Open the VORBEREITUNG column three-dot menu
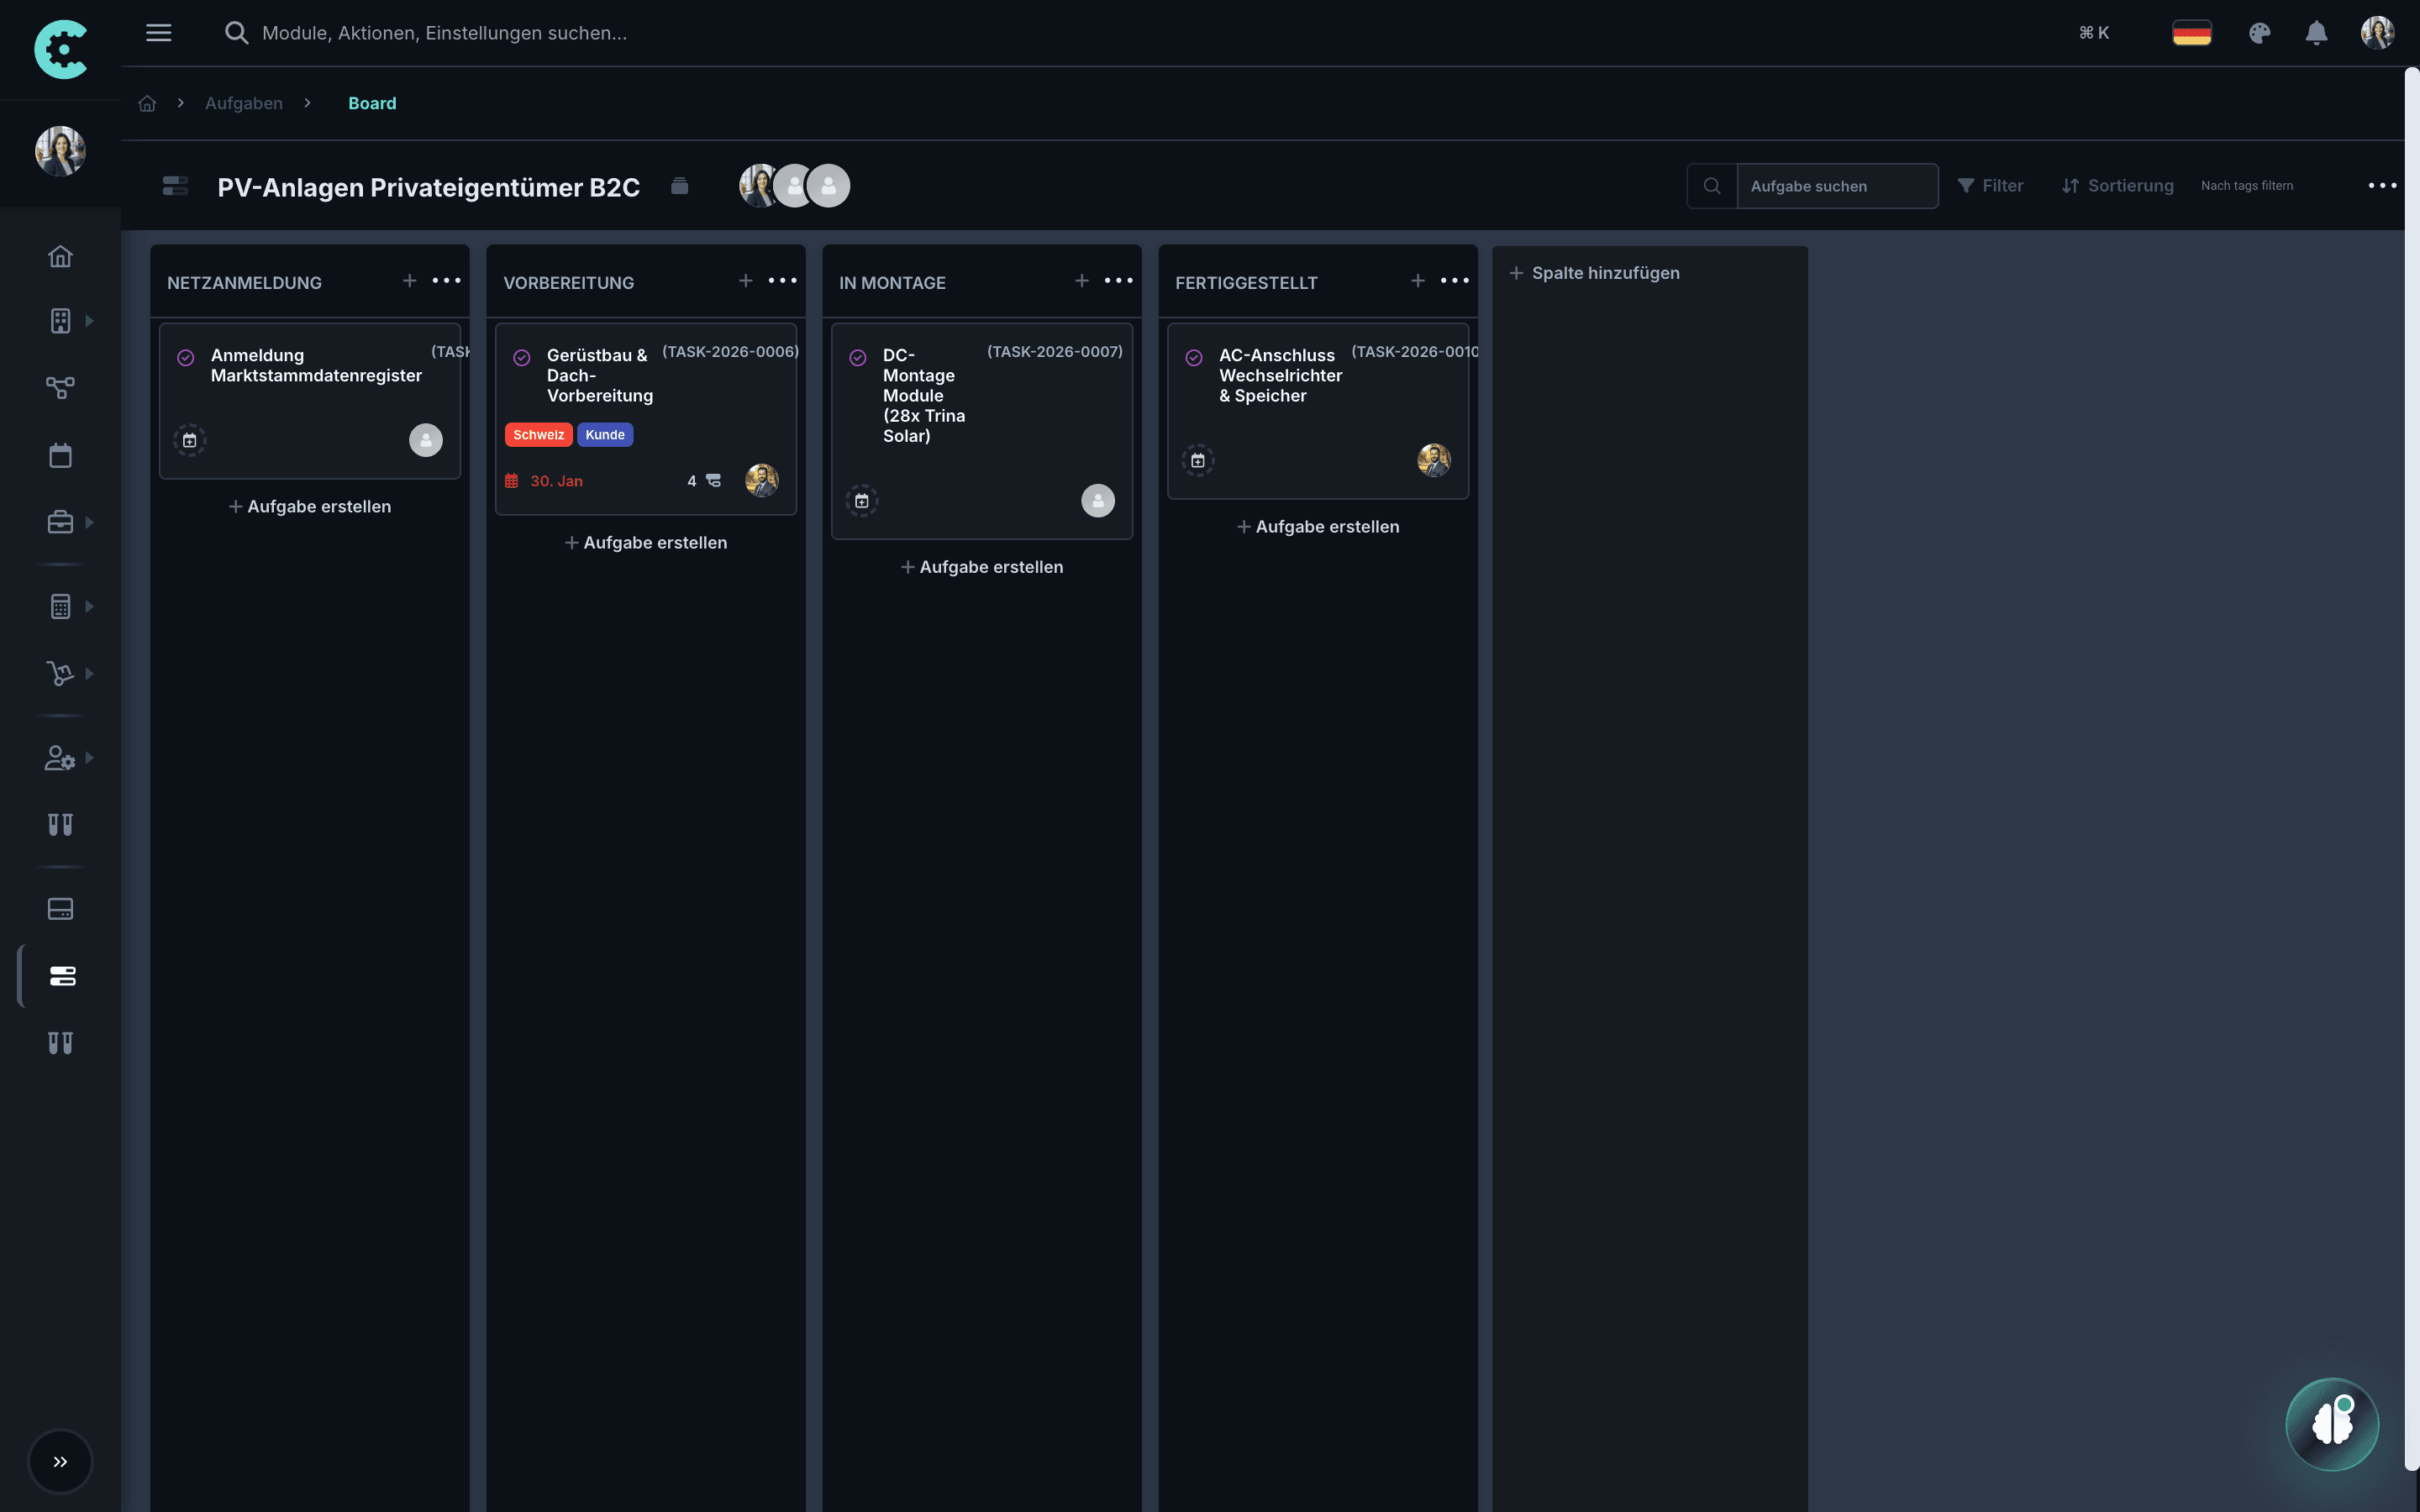 click(x=782, y=280)
